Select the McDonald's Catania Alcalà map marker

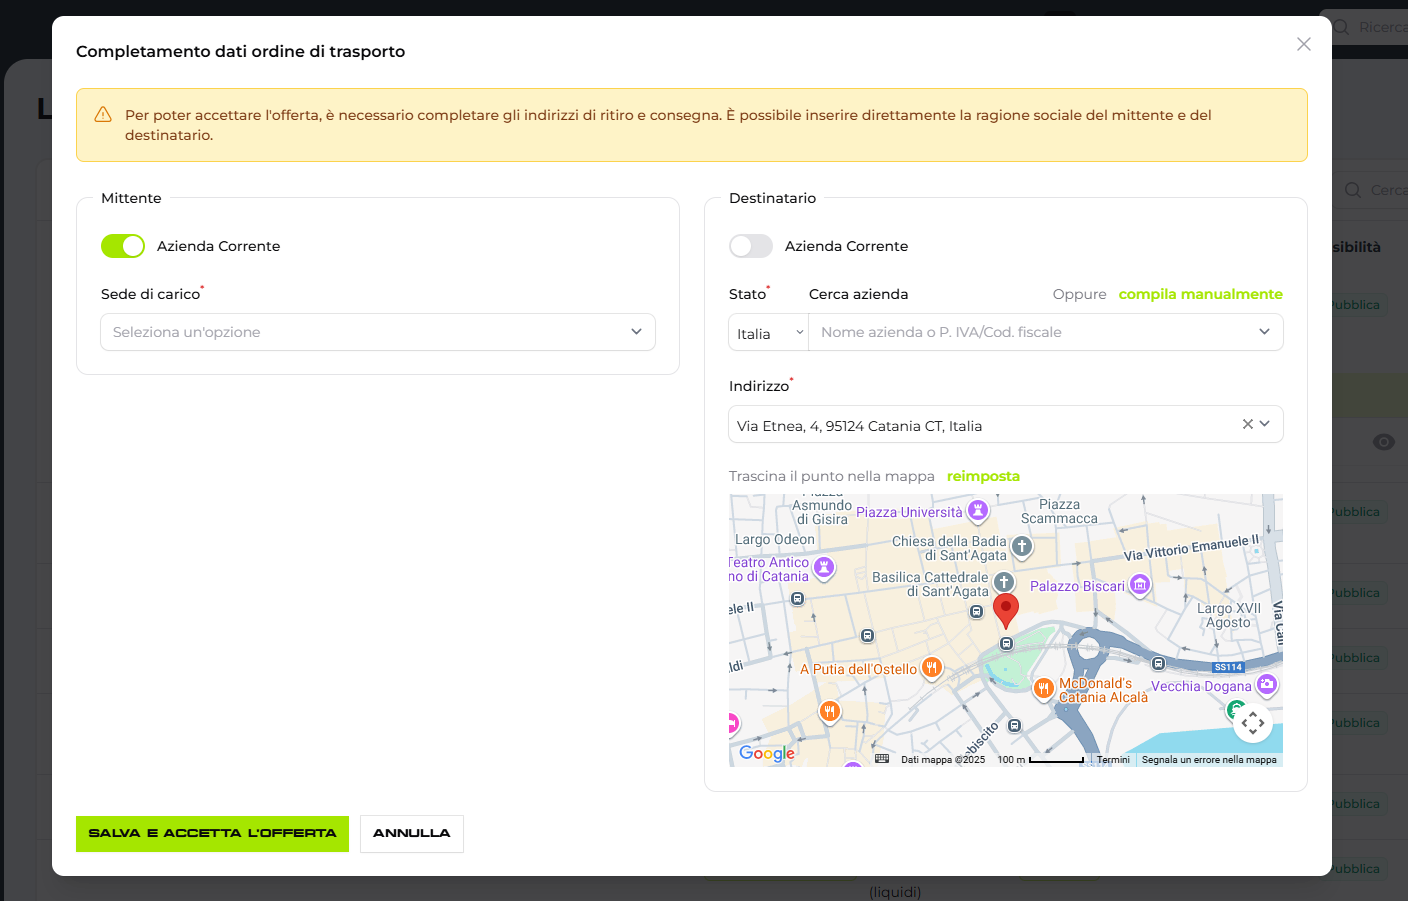1043,688
